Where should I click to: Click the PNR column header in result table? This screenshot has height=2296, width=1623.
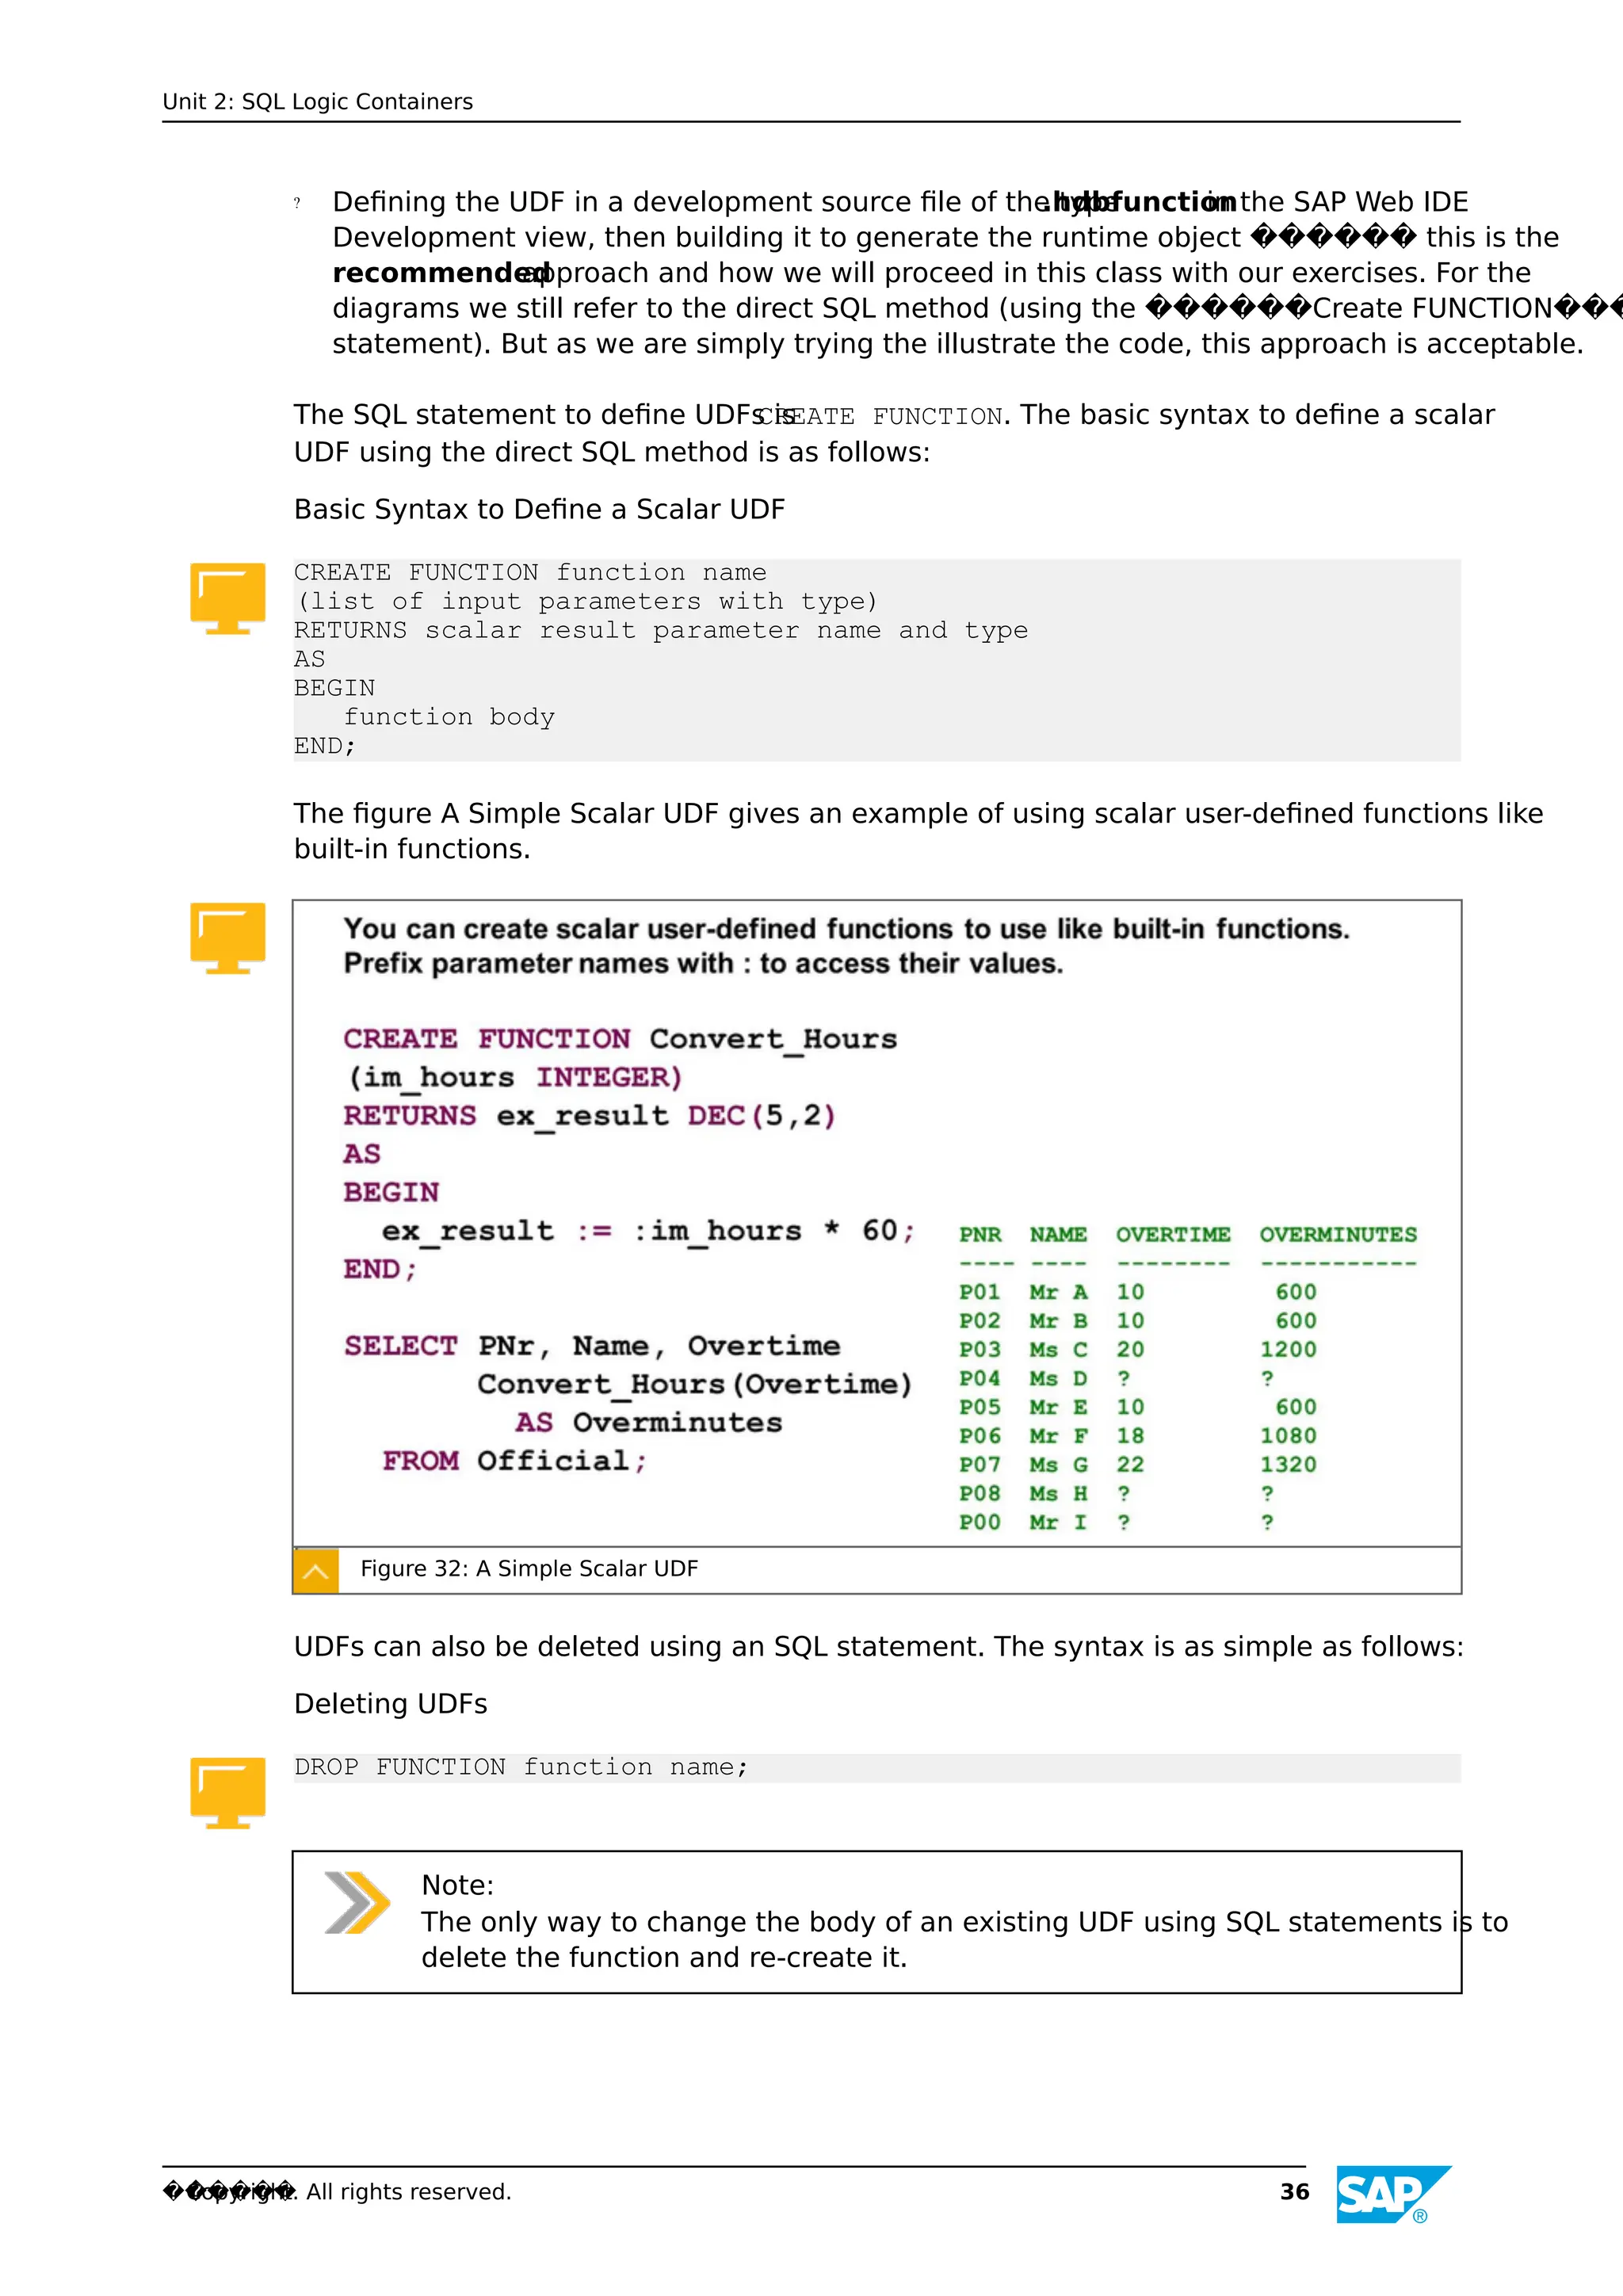click(x=979, y=1235)
